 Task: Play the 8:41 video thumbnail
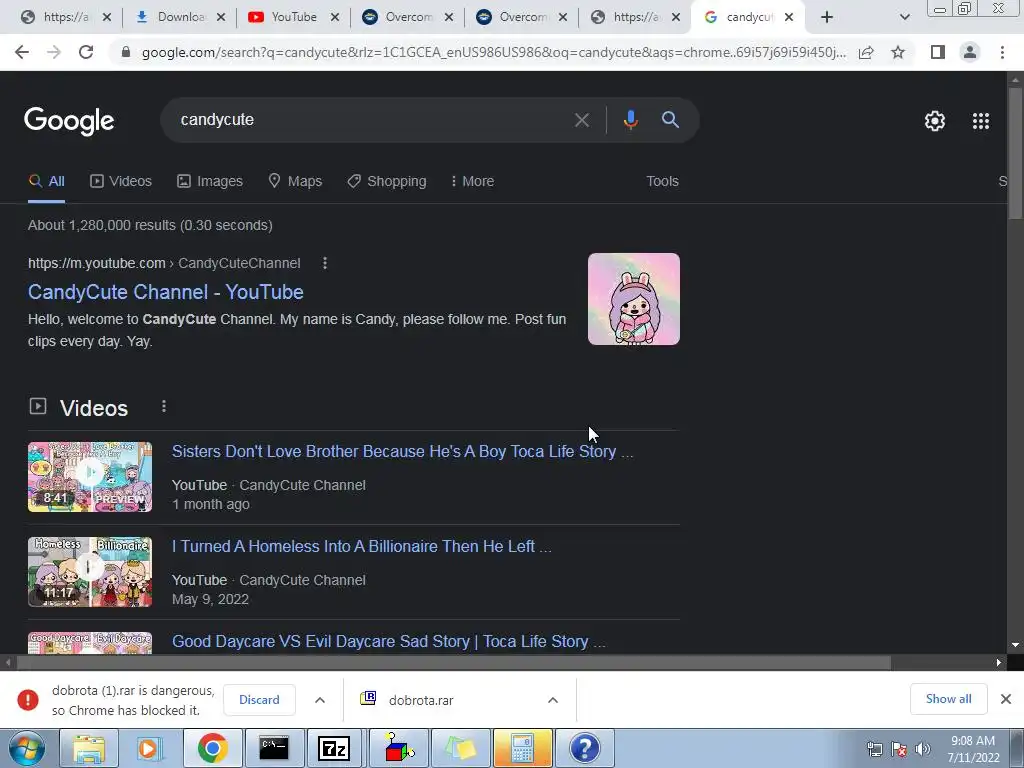(90, 477)
